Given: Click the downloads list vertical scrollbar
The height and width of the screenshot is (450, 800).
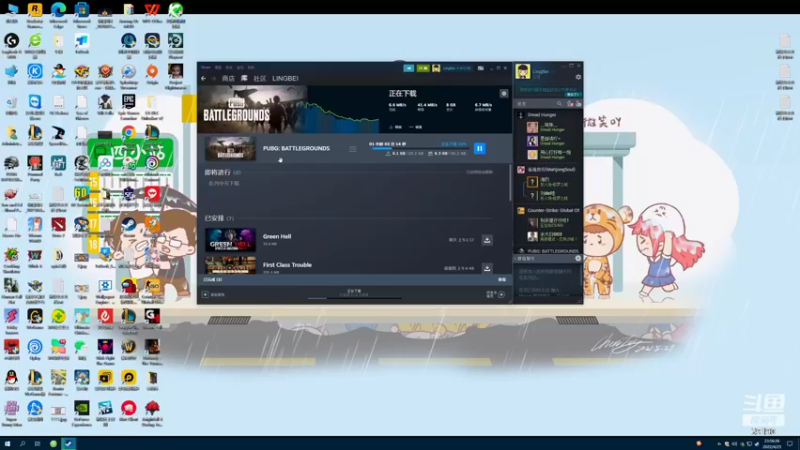Looking at the screenshot, I should pos(509,183).
